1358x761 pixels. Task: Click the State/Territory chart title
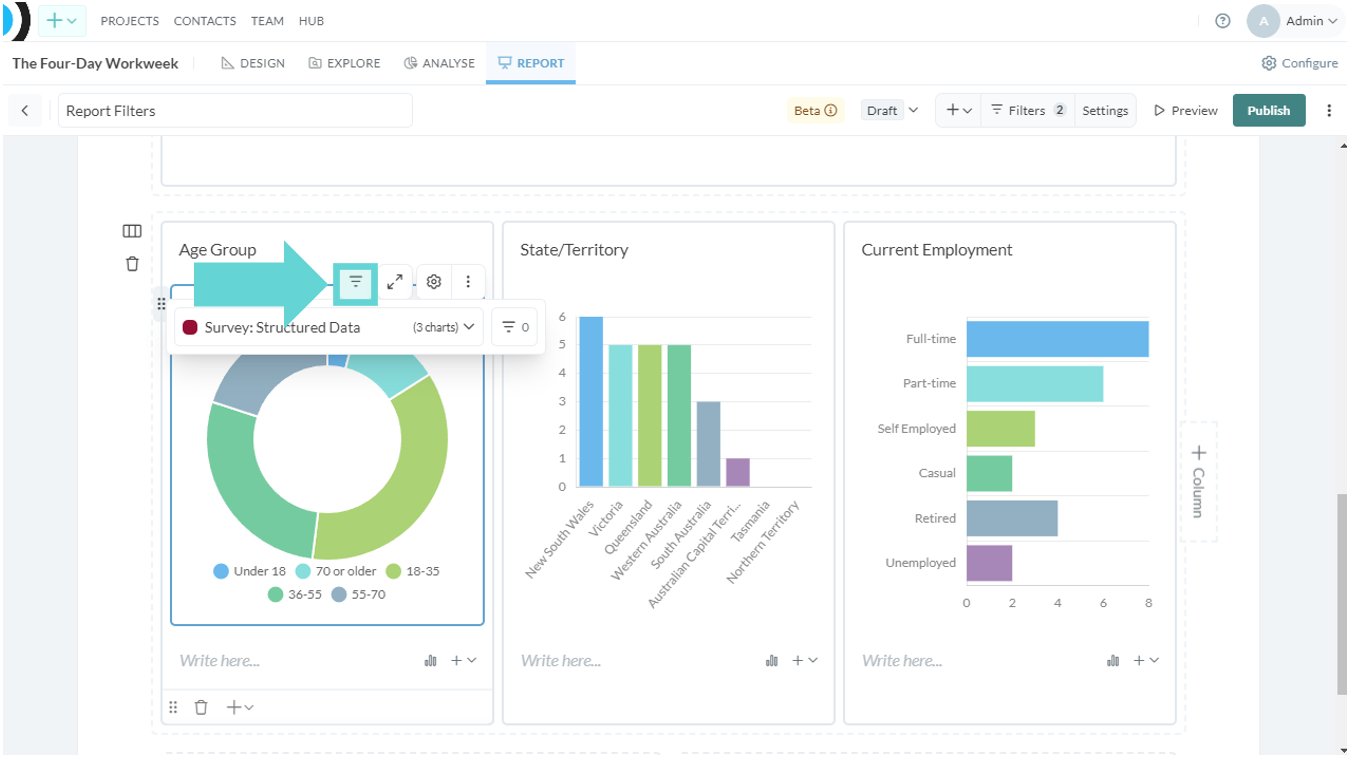tap(574, 250)
